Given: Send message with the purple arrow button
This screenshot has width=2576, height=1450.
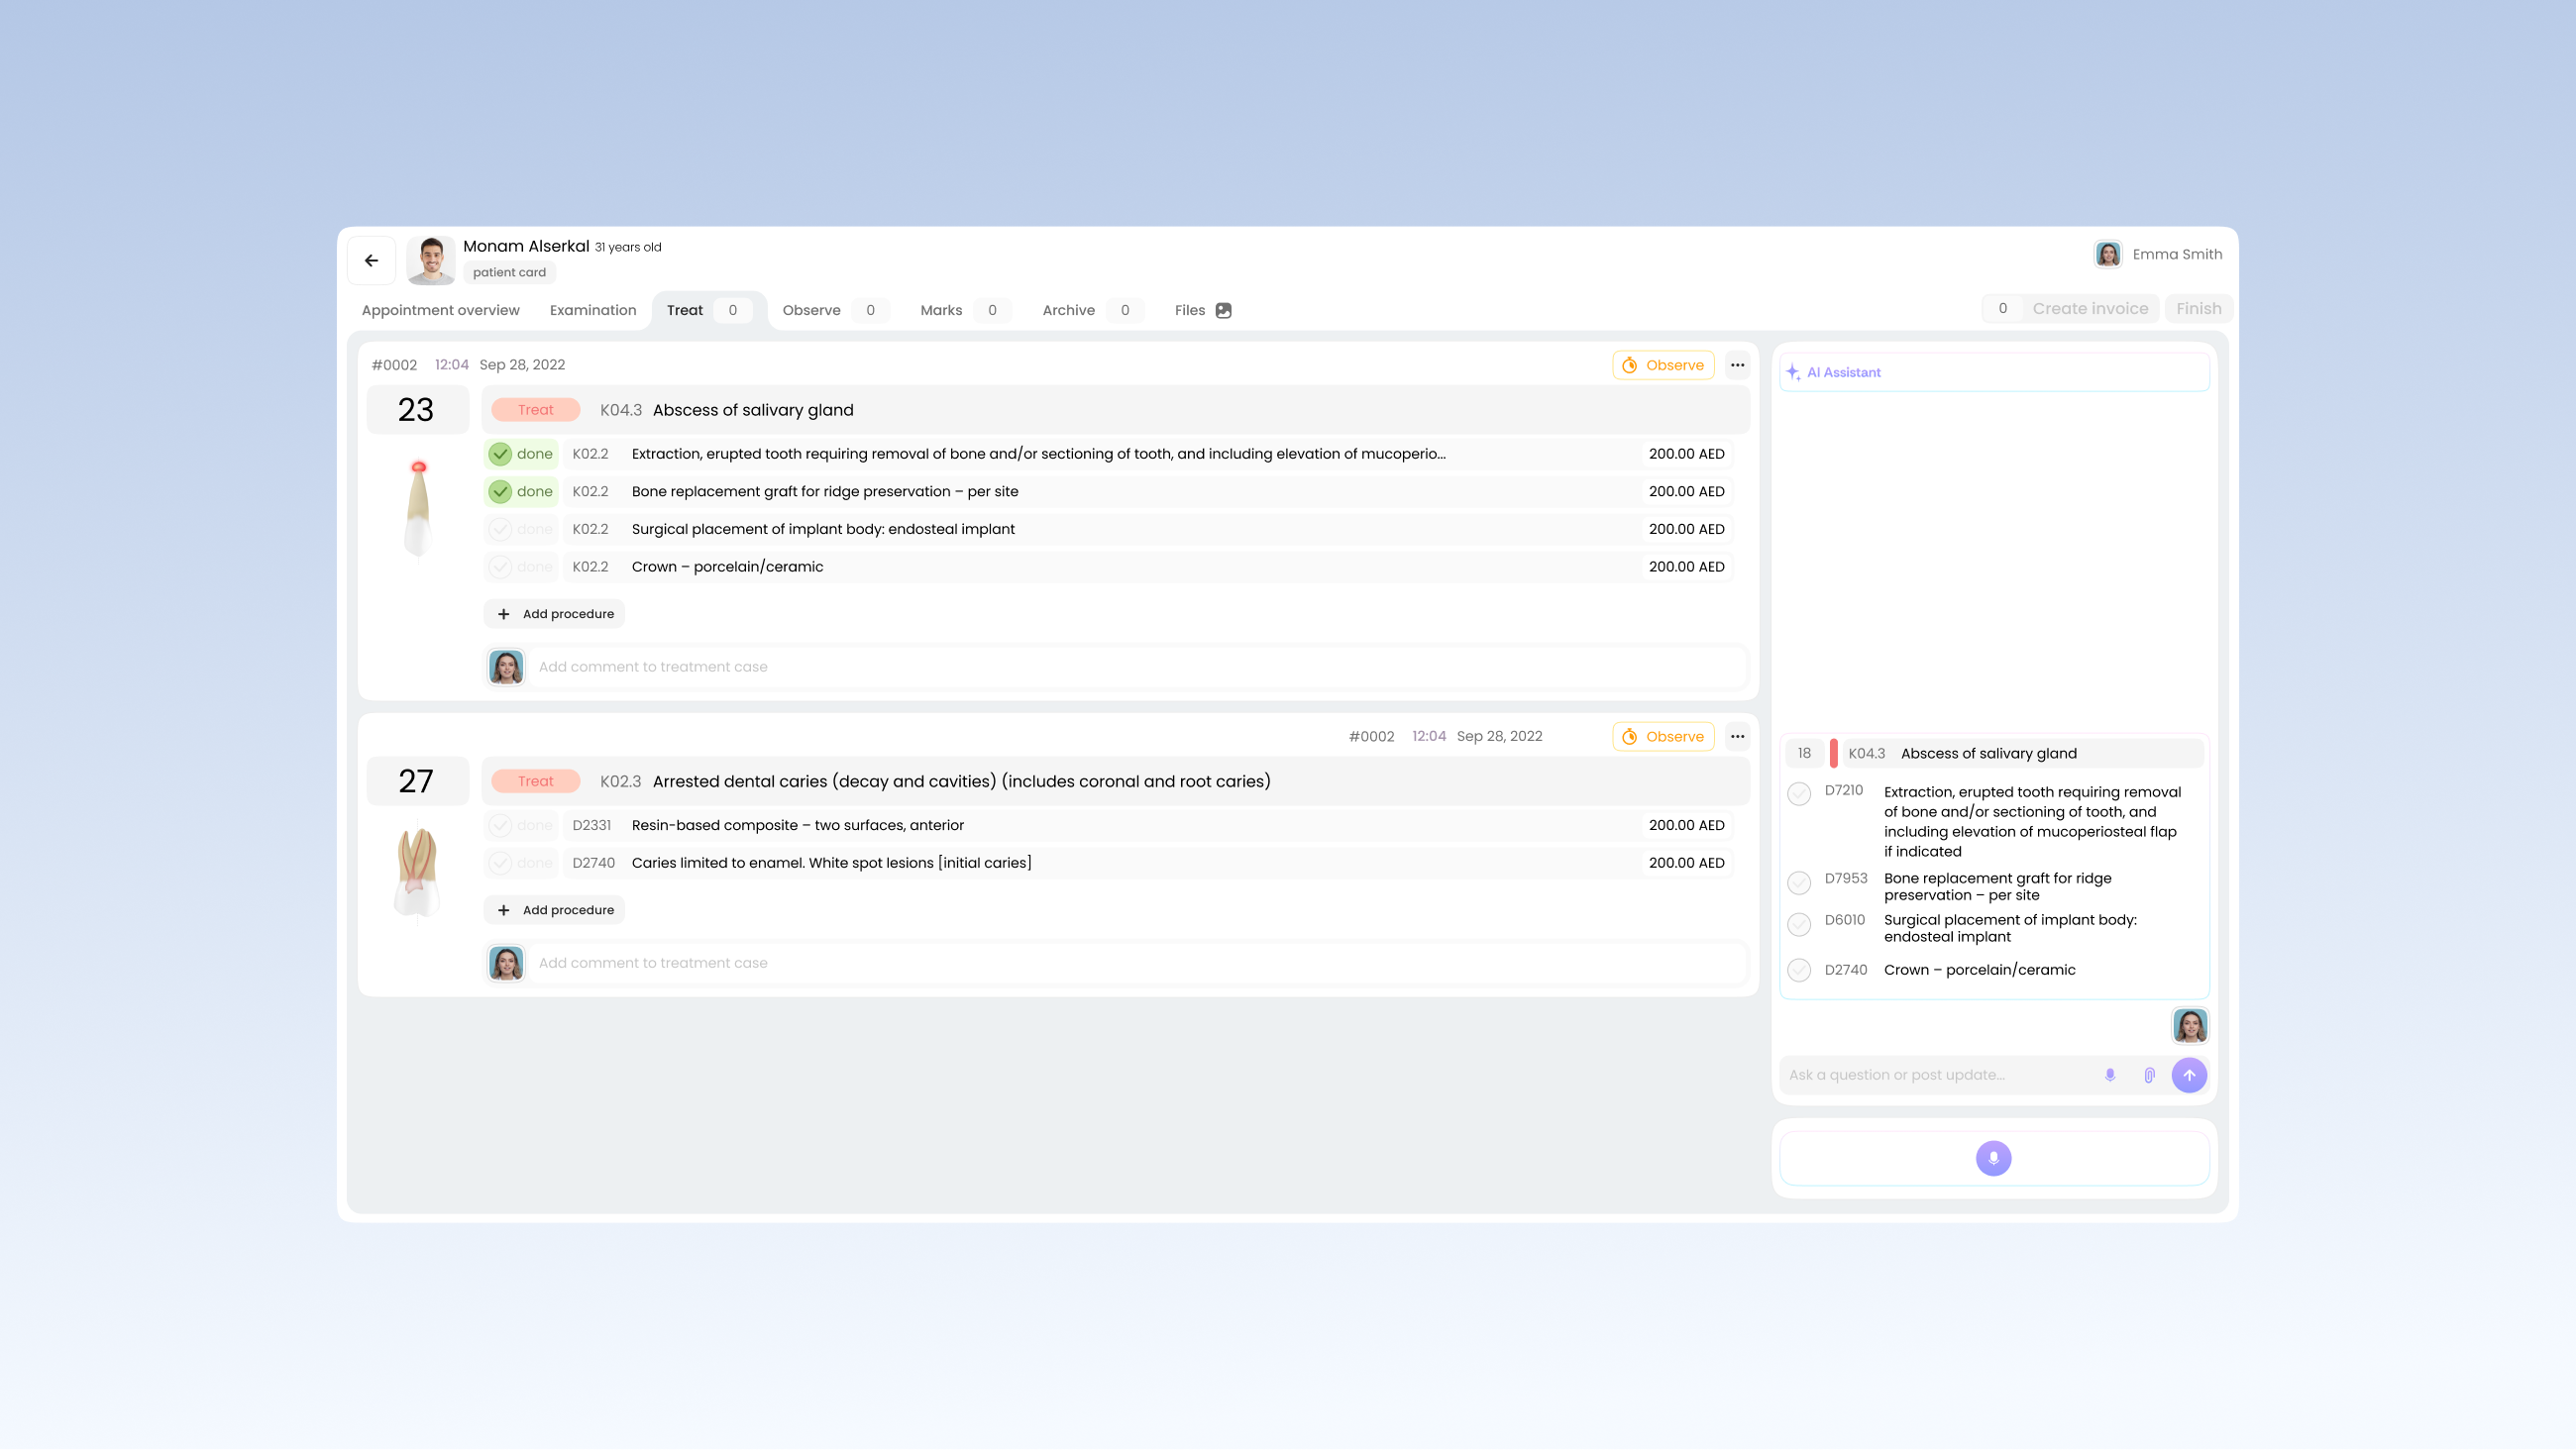Looking at the screenshot, I should [x=2189, y=1075].
